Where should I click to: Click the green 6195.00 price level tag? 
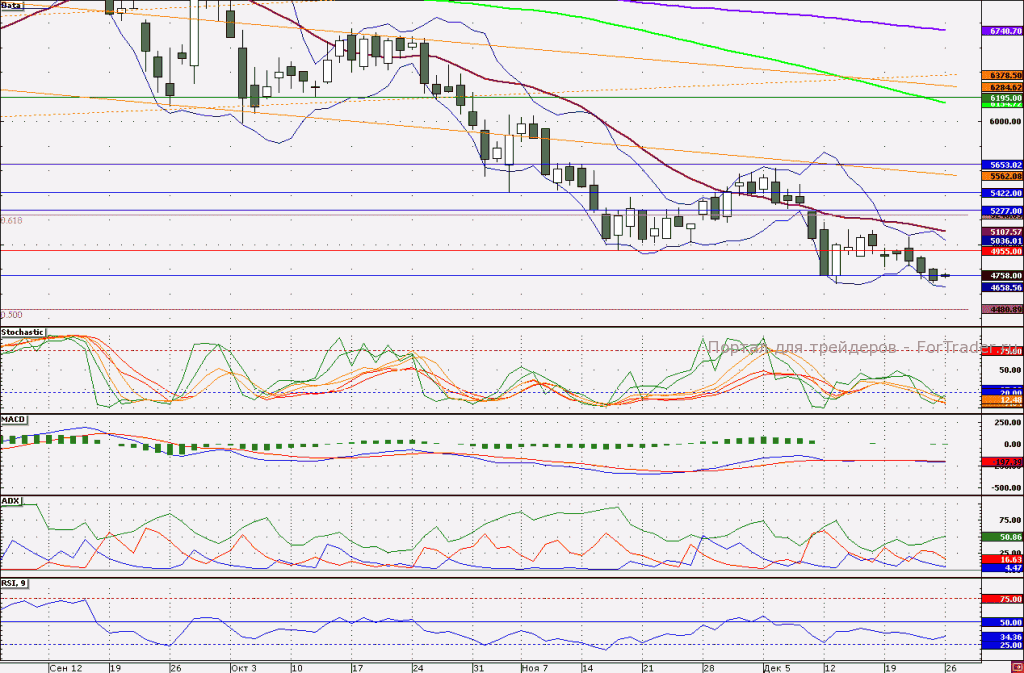coord(1002,97)
